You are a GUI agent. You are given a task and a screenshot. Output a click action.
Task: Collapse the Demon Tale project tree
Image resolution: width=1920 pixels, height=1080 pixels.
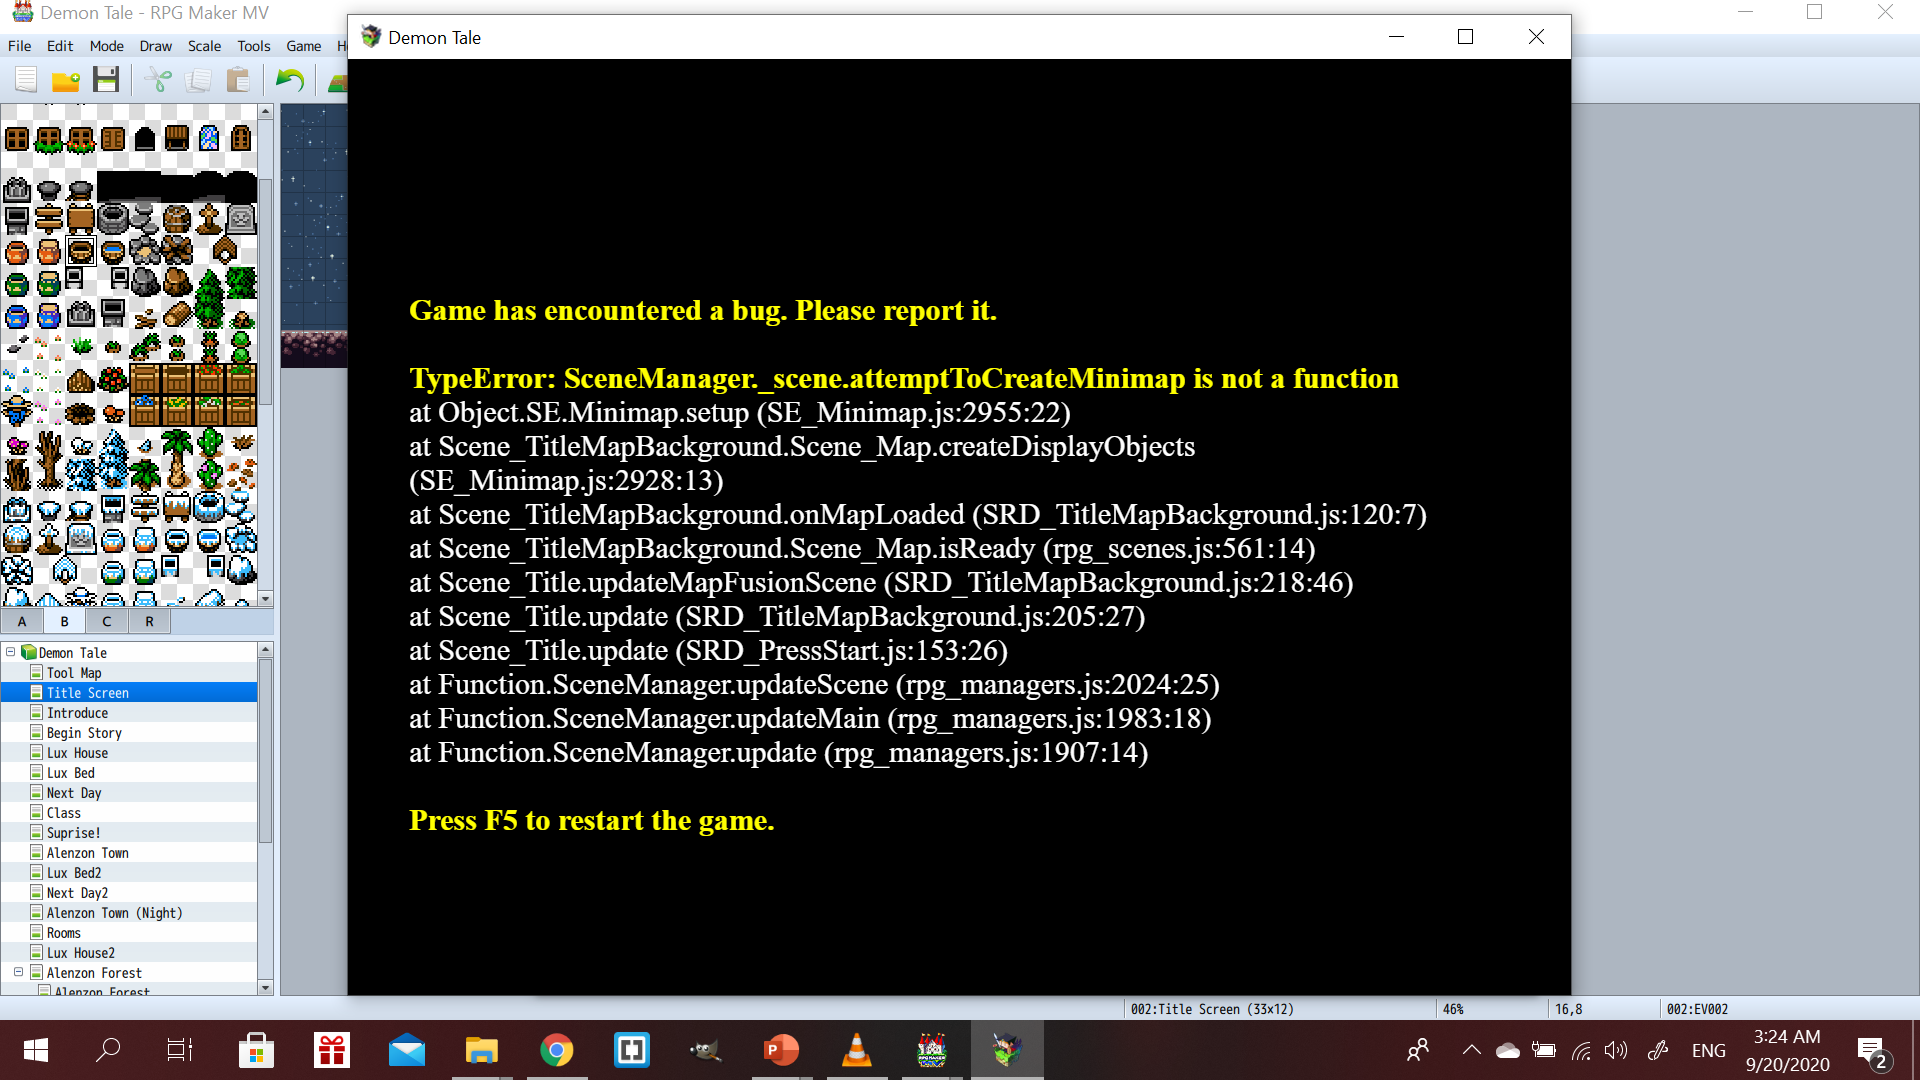(x=11, y=652)
